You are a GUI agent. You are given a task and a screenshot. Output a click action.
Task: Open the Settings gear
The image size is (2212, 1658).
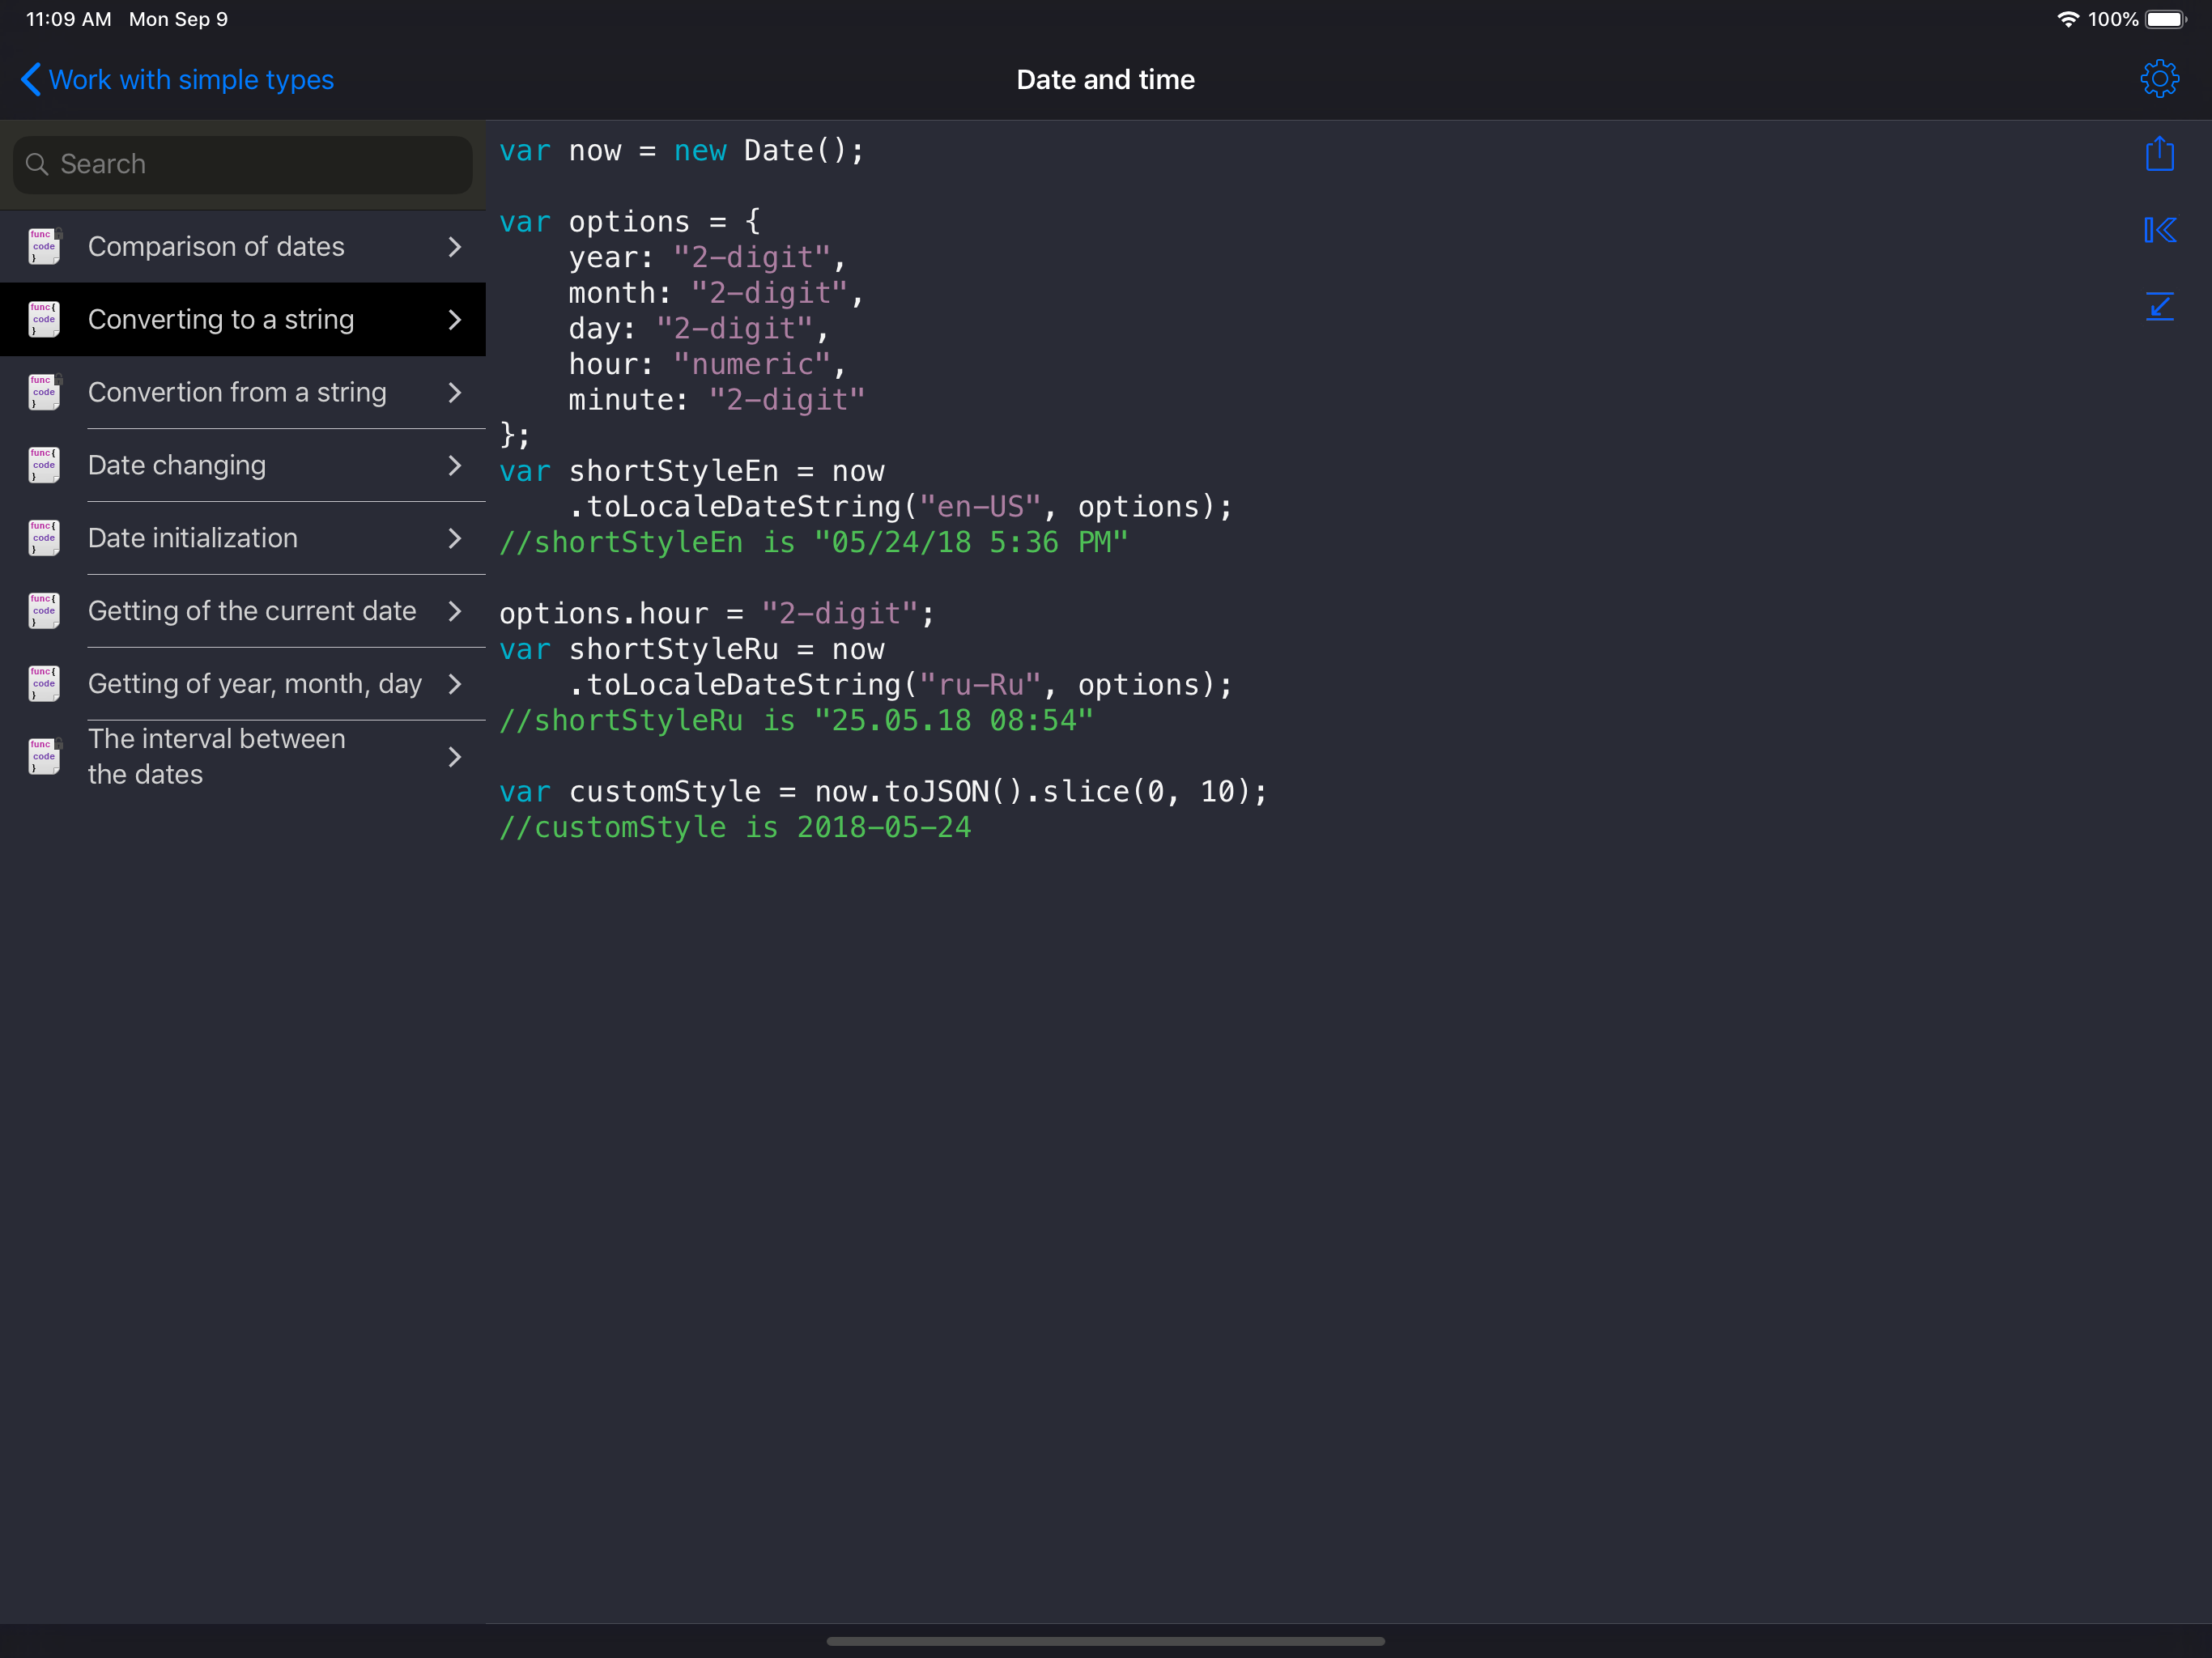[2159, 79]
